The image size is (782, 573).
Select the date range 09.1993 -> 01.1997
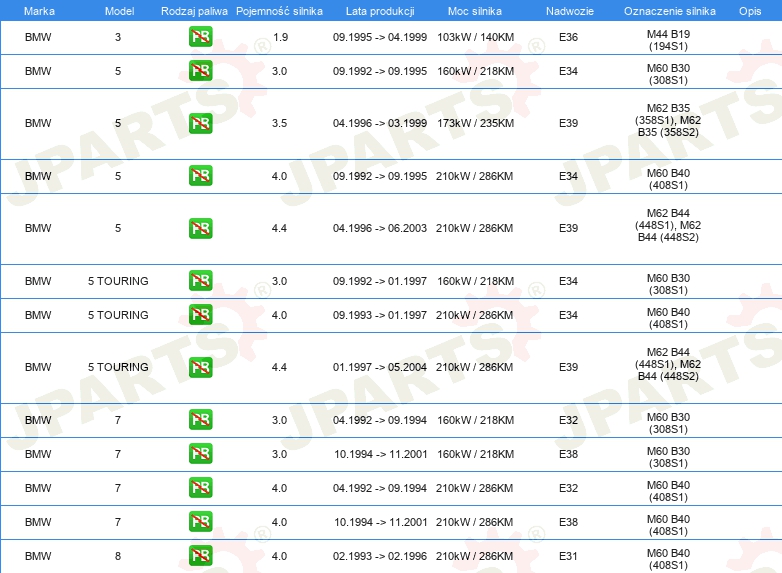380,315
